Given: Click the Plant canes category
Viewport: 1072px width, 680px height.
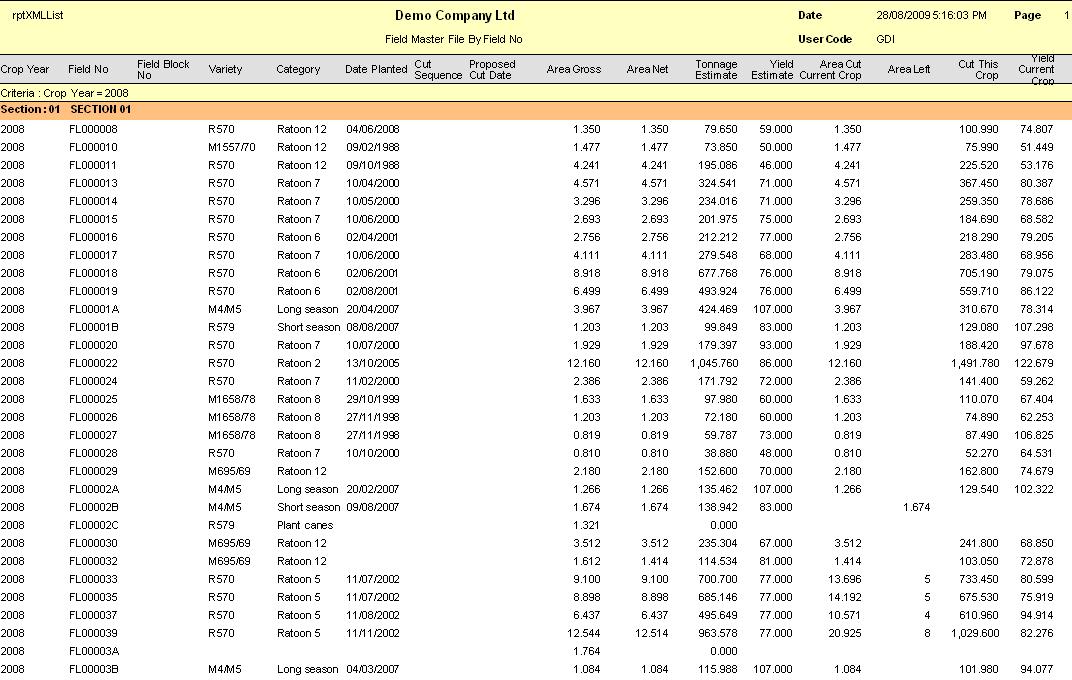Looking at the screenshot, I should coord(305,525).
